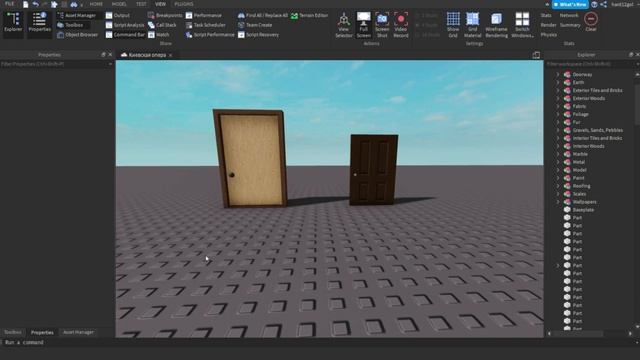Open the Breakpoints window
The height and width of the screenshot is (360, 640).
(x=165, y=16)
